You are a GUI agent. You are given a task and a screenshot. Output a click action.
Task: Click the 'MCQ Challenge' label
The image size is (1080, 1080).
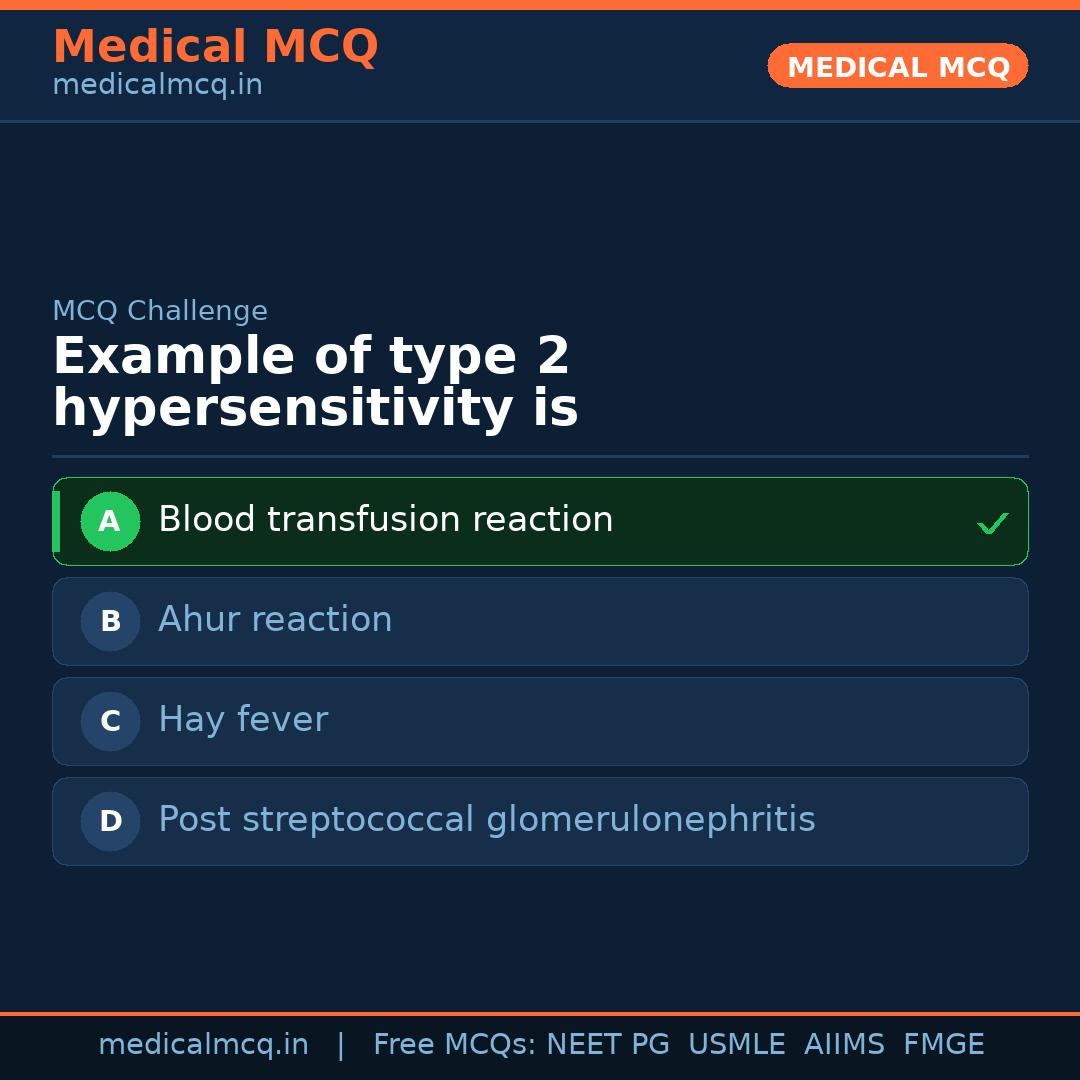(160, 311)
